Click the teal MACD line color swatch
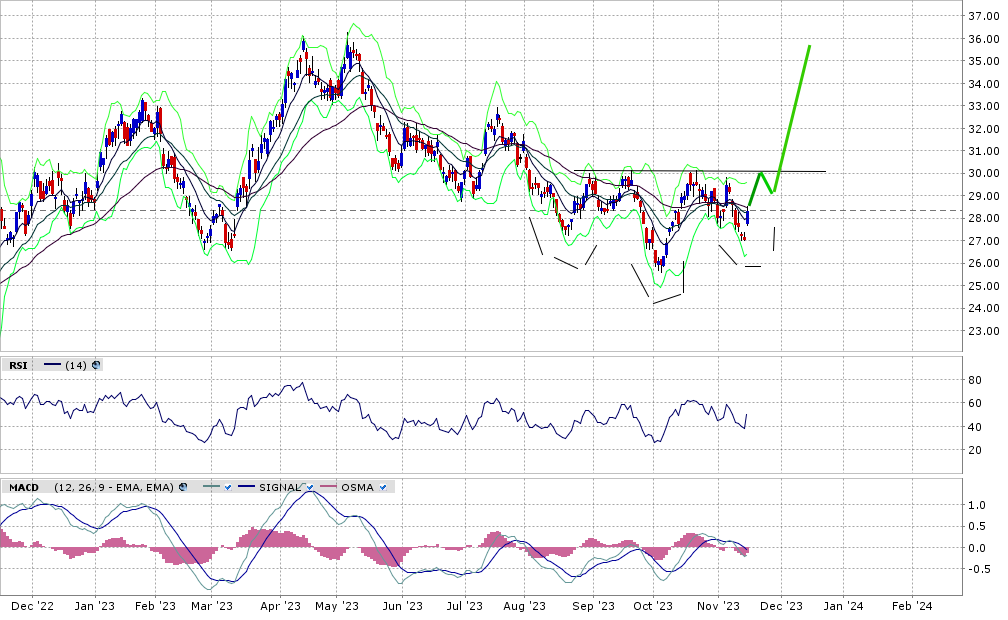The width and height of the screenshot is (1008, 620). pyautogui.click(x=209, y=487)
